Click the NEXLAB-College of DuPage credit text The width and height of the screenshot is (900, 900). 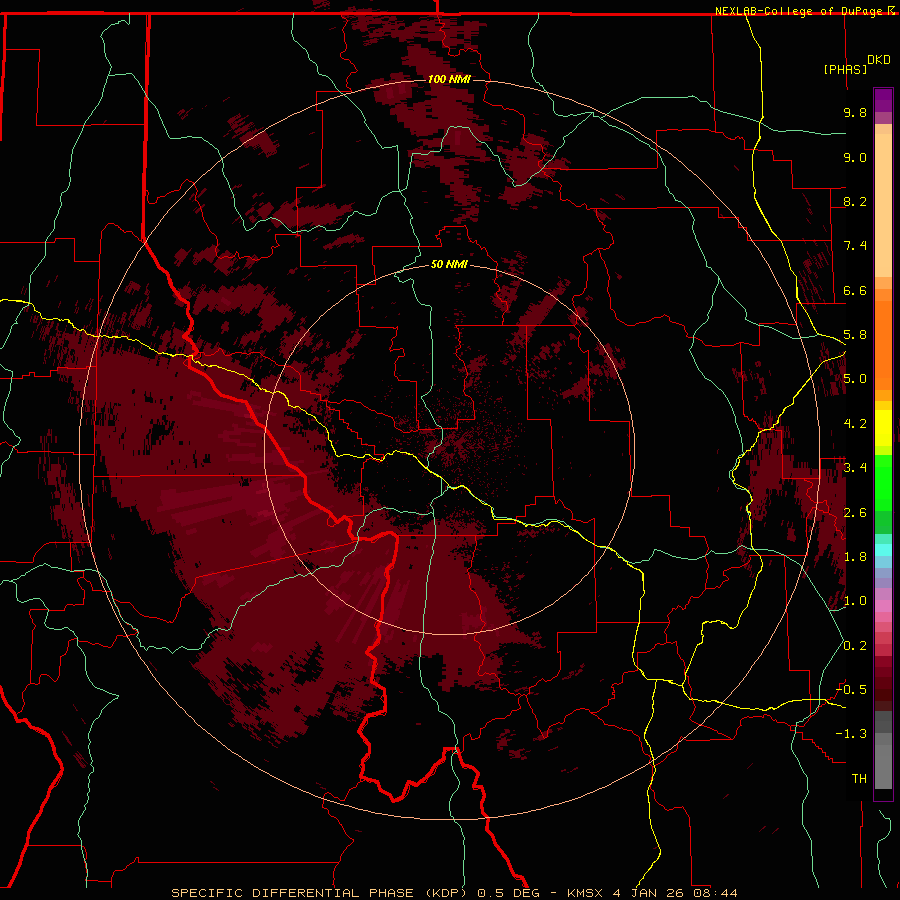point(801,11)
